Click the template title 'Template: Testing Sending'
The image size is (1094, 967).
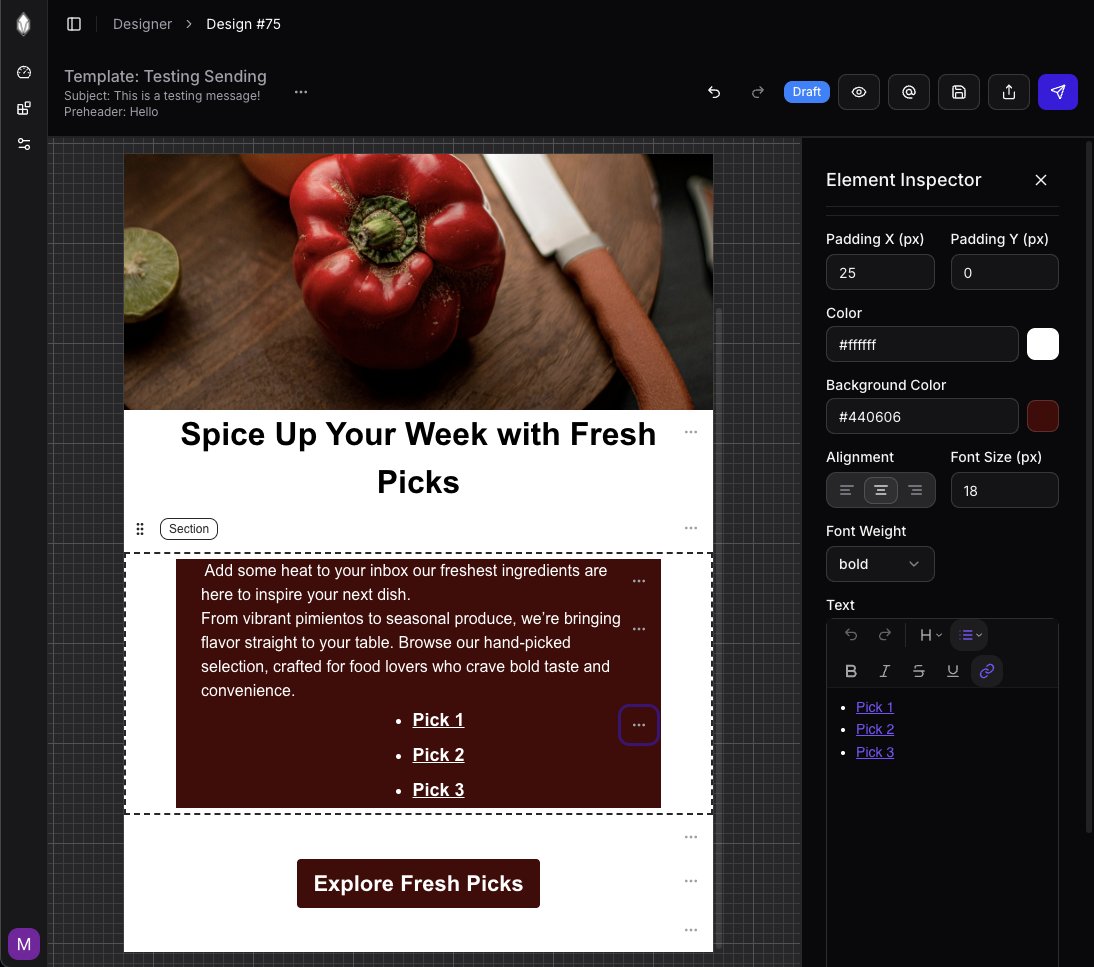click(x=165, y=76)
